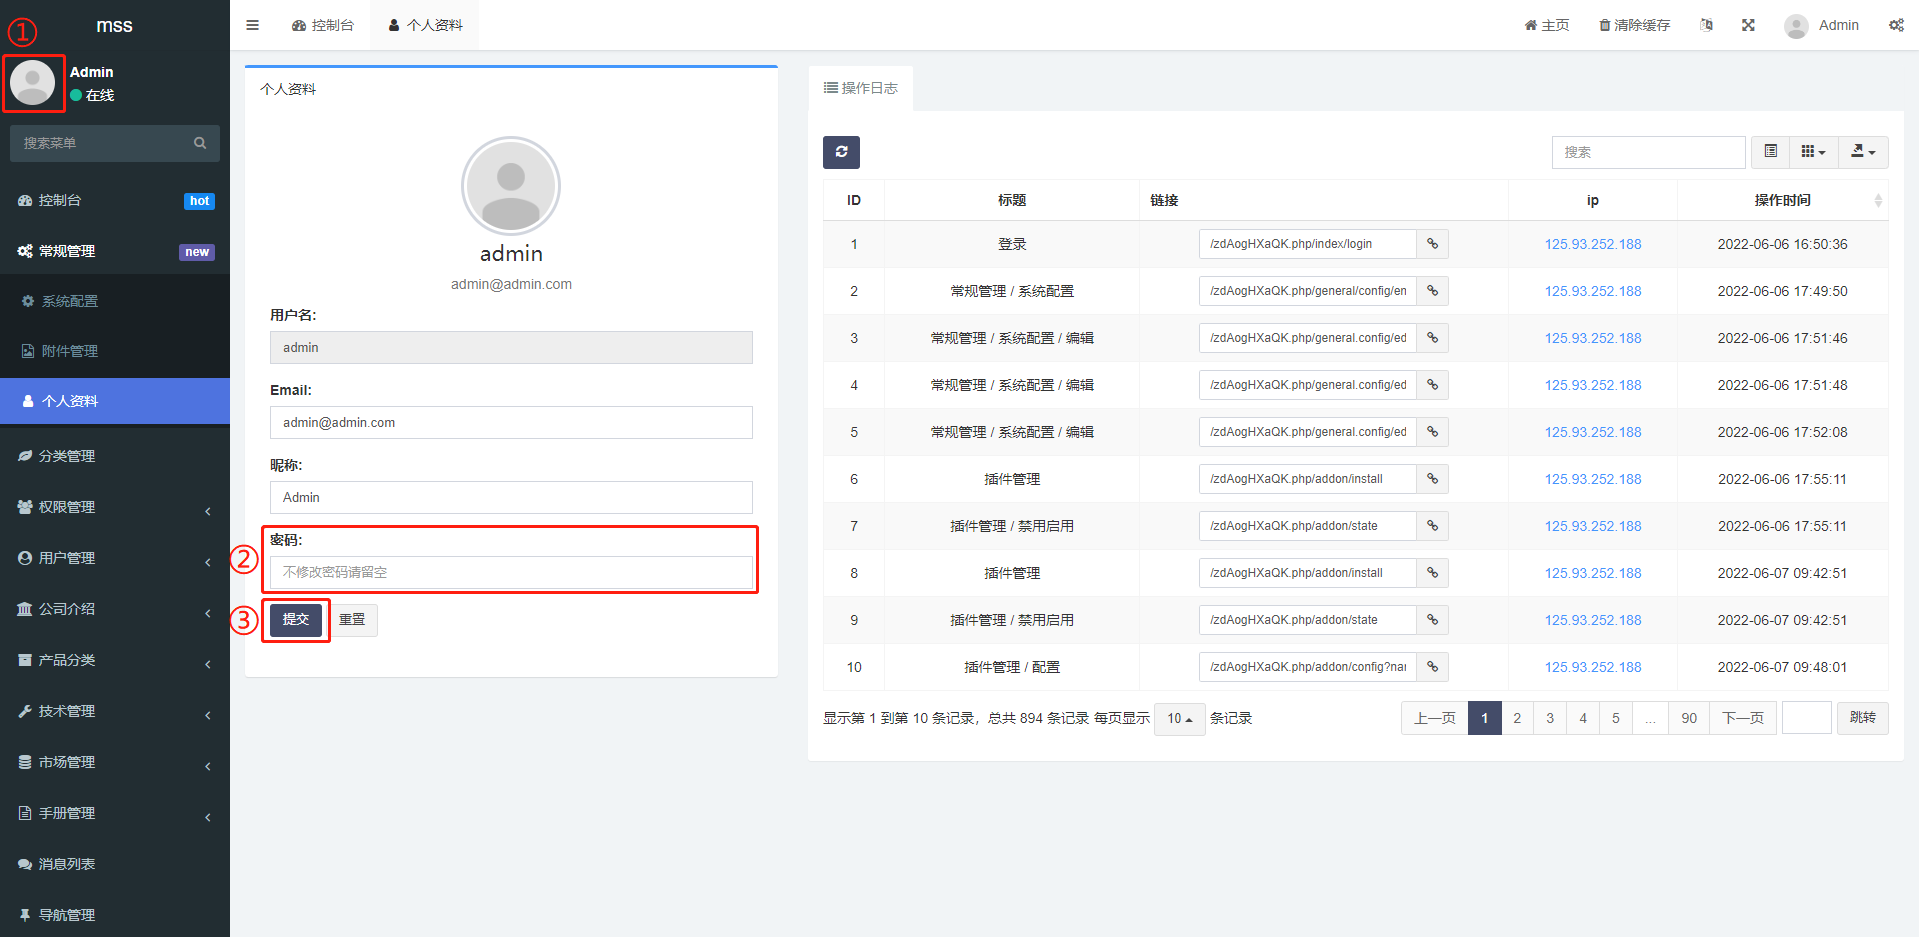Screen dimensions: 1919x937
Task: Open the language switch icon in the top bar
Action: [x=1706, y=25]
